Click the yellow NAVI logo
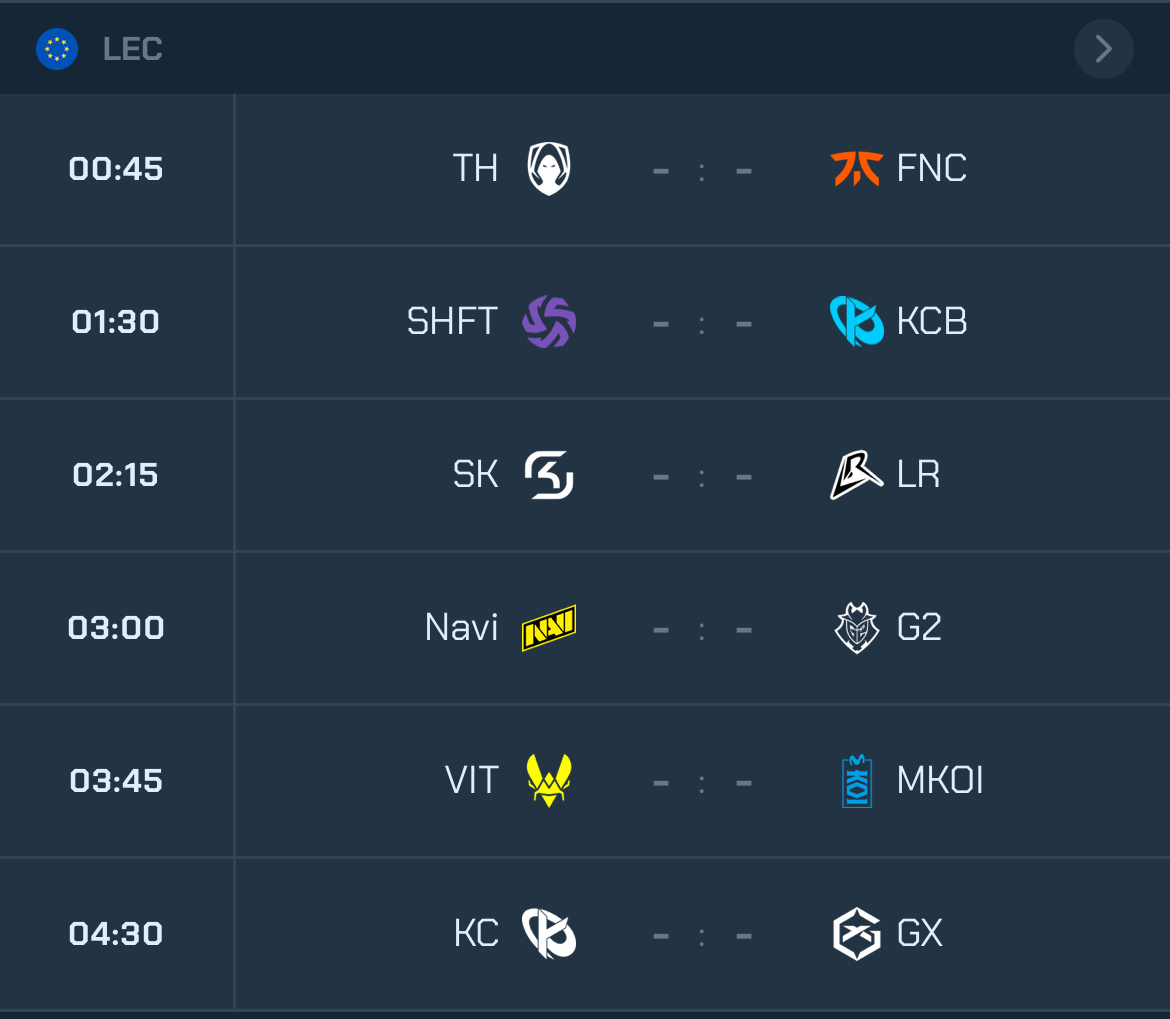The height and width of the screenshot is (1019, 1170). pos(549,628)
